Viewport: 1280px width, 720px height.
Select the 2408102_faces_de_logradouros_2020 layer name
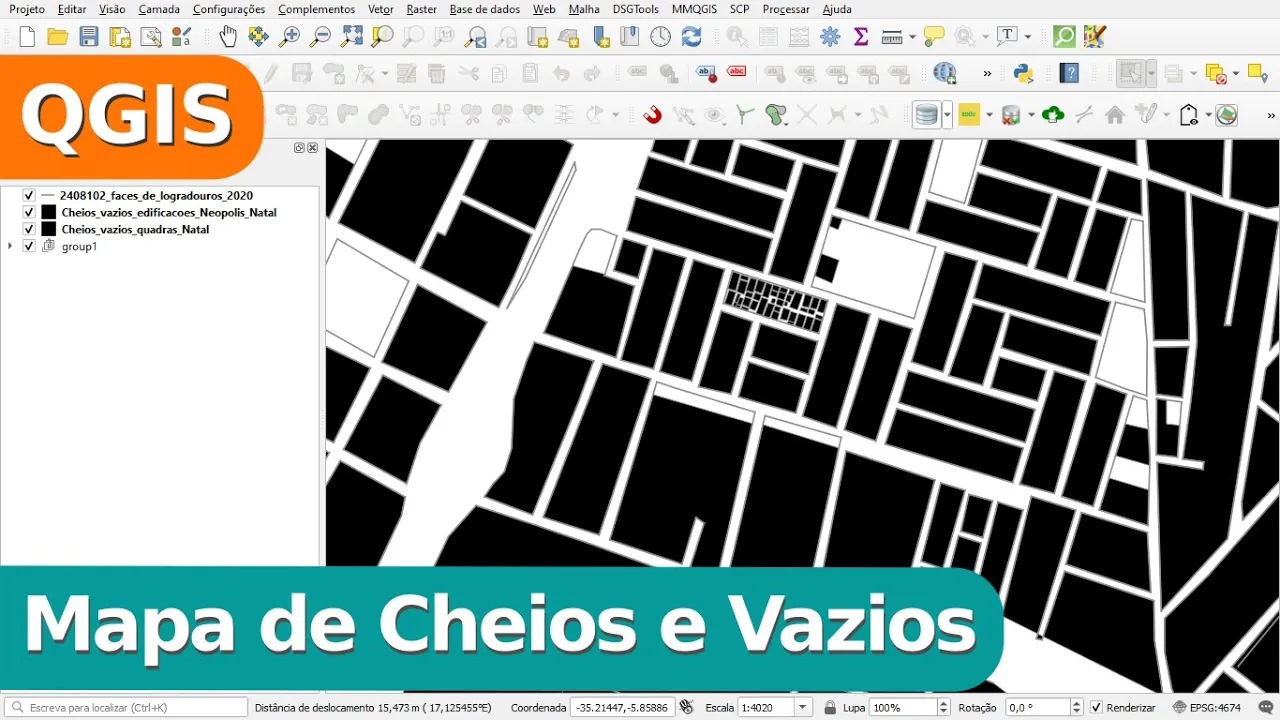pos(156,196)
